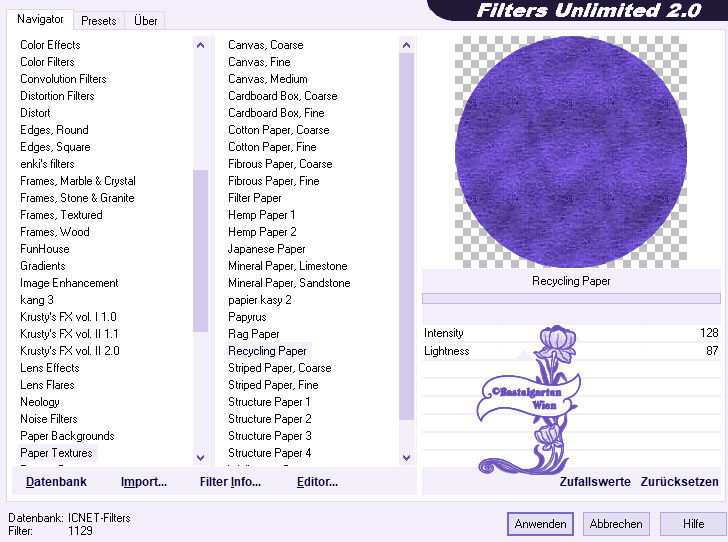Select Structure Paper 3 filter
The height and width of the screenshot is (542, 728).
[x=269, y=436]
